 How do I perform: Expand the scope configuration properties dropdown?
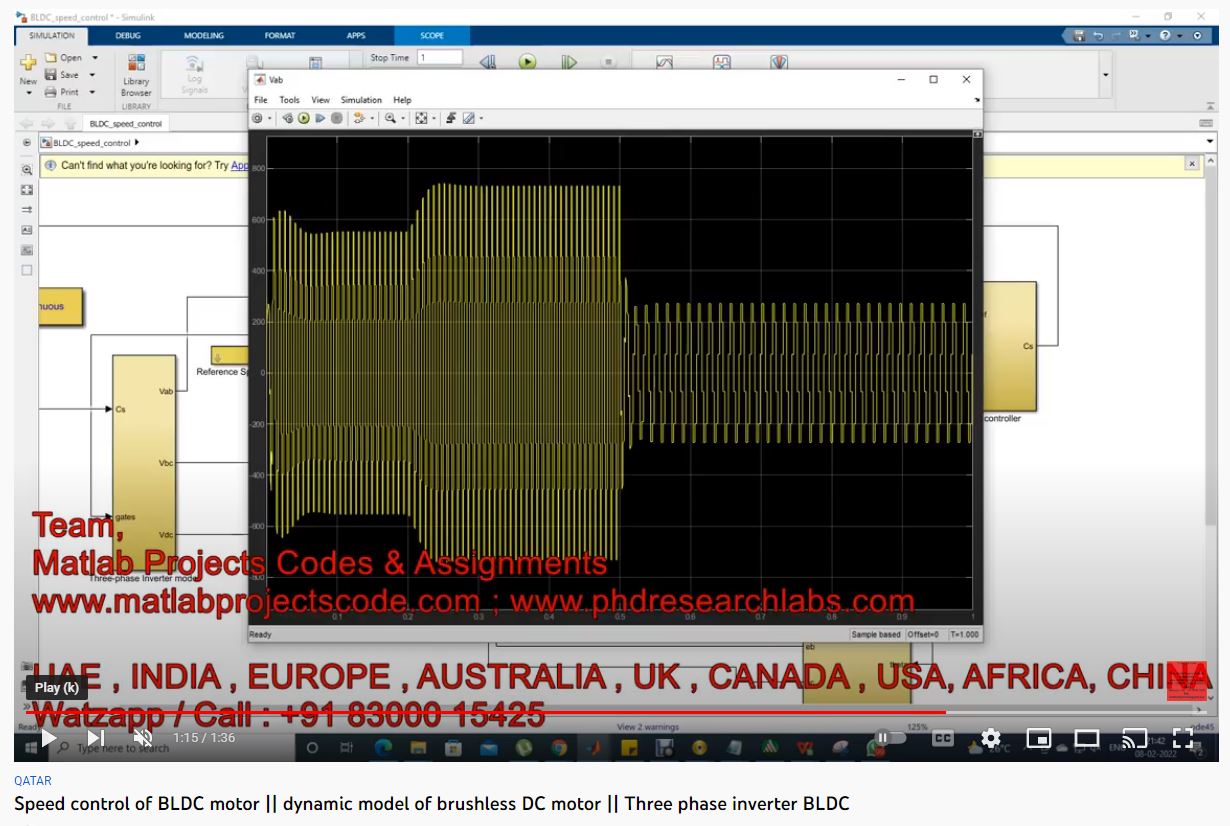tap(268, 118)
